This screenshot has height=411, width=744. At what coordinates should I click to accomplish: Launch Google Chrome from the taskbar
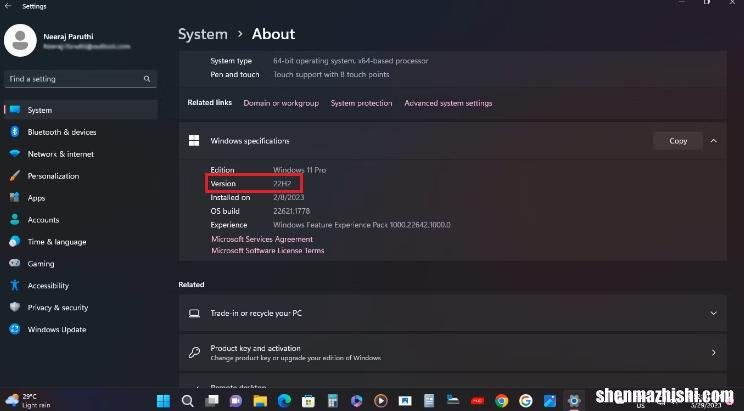(x=502, y=401)
